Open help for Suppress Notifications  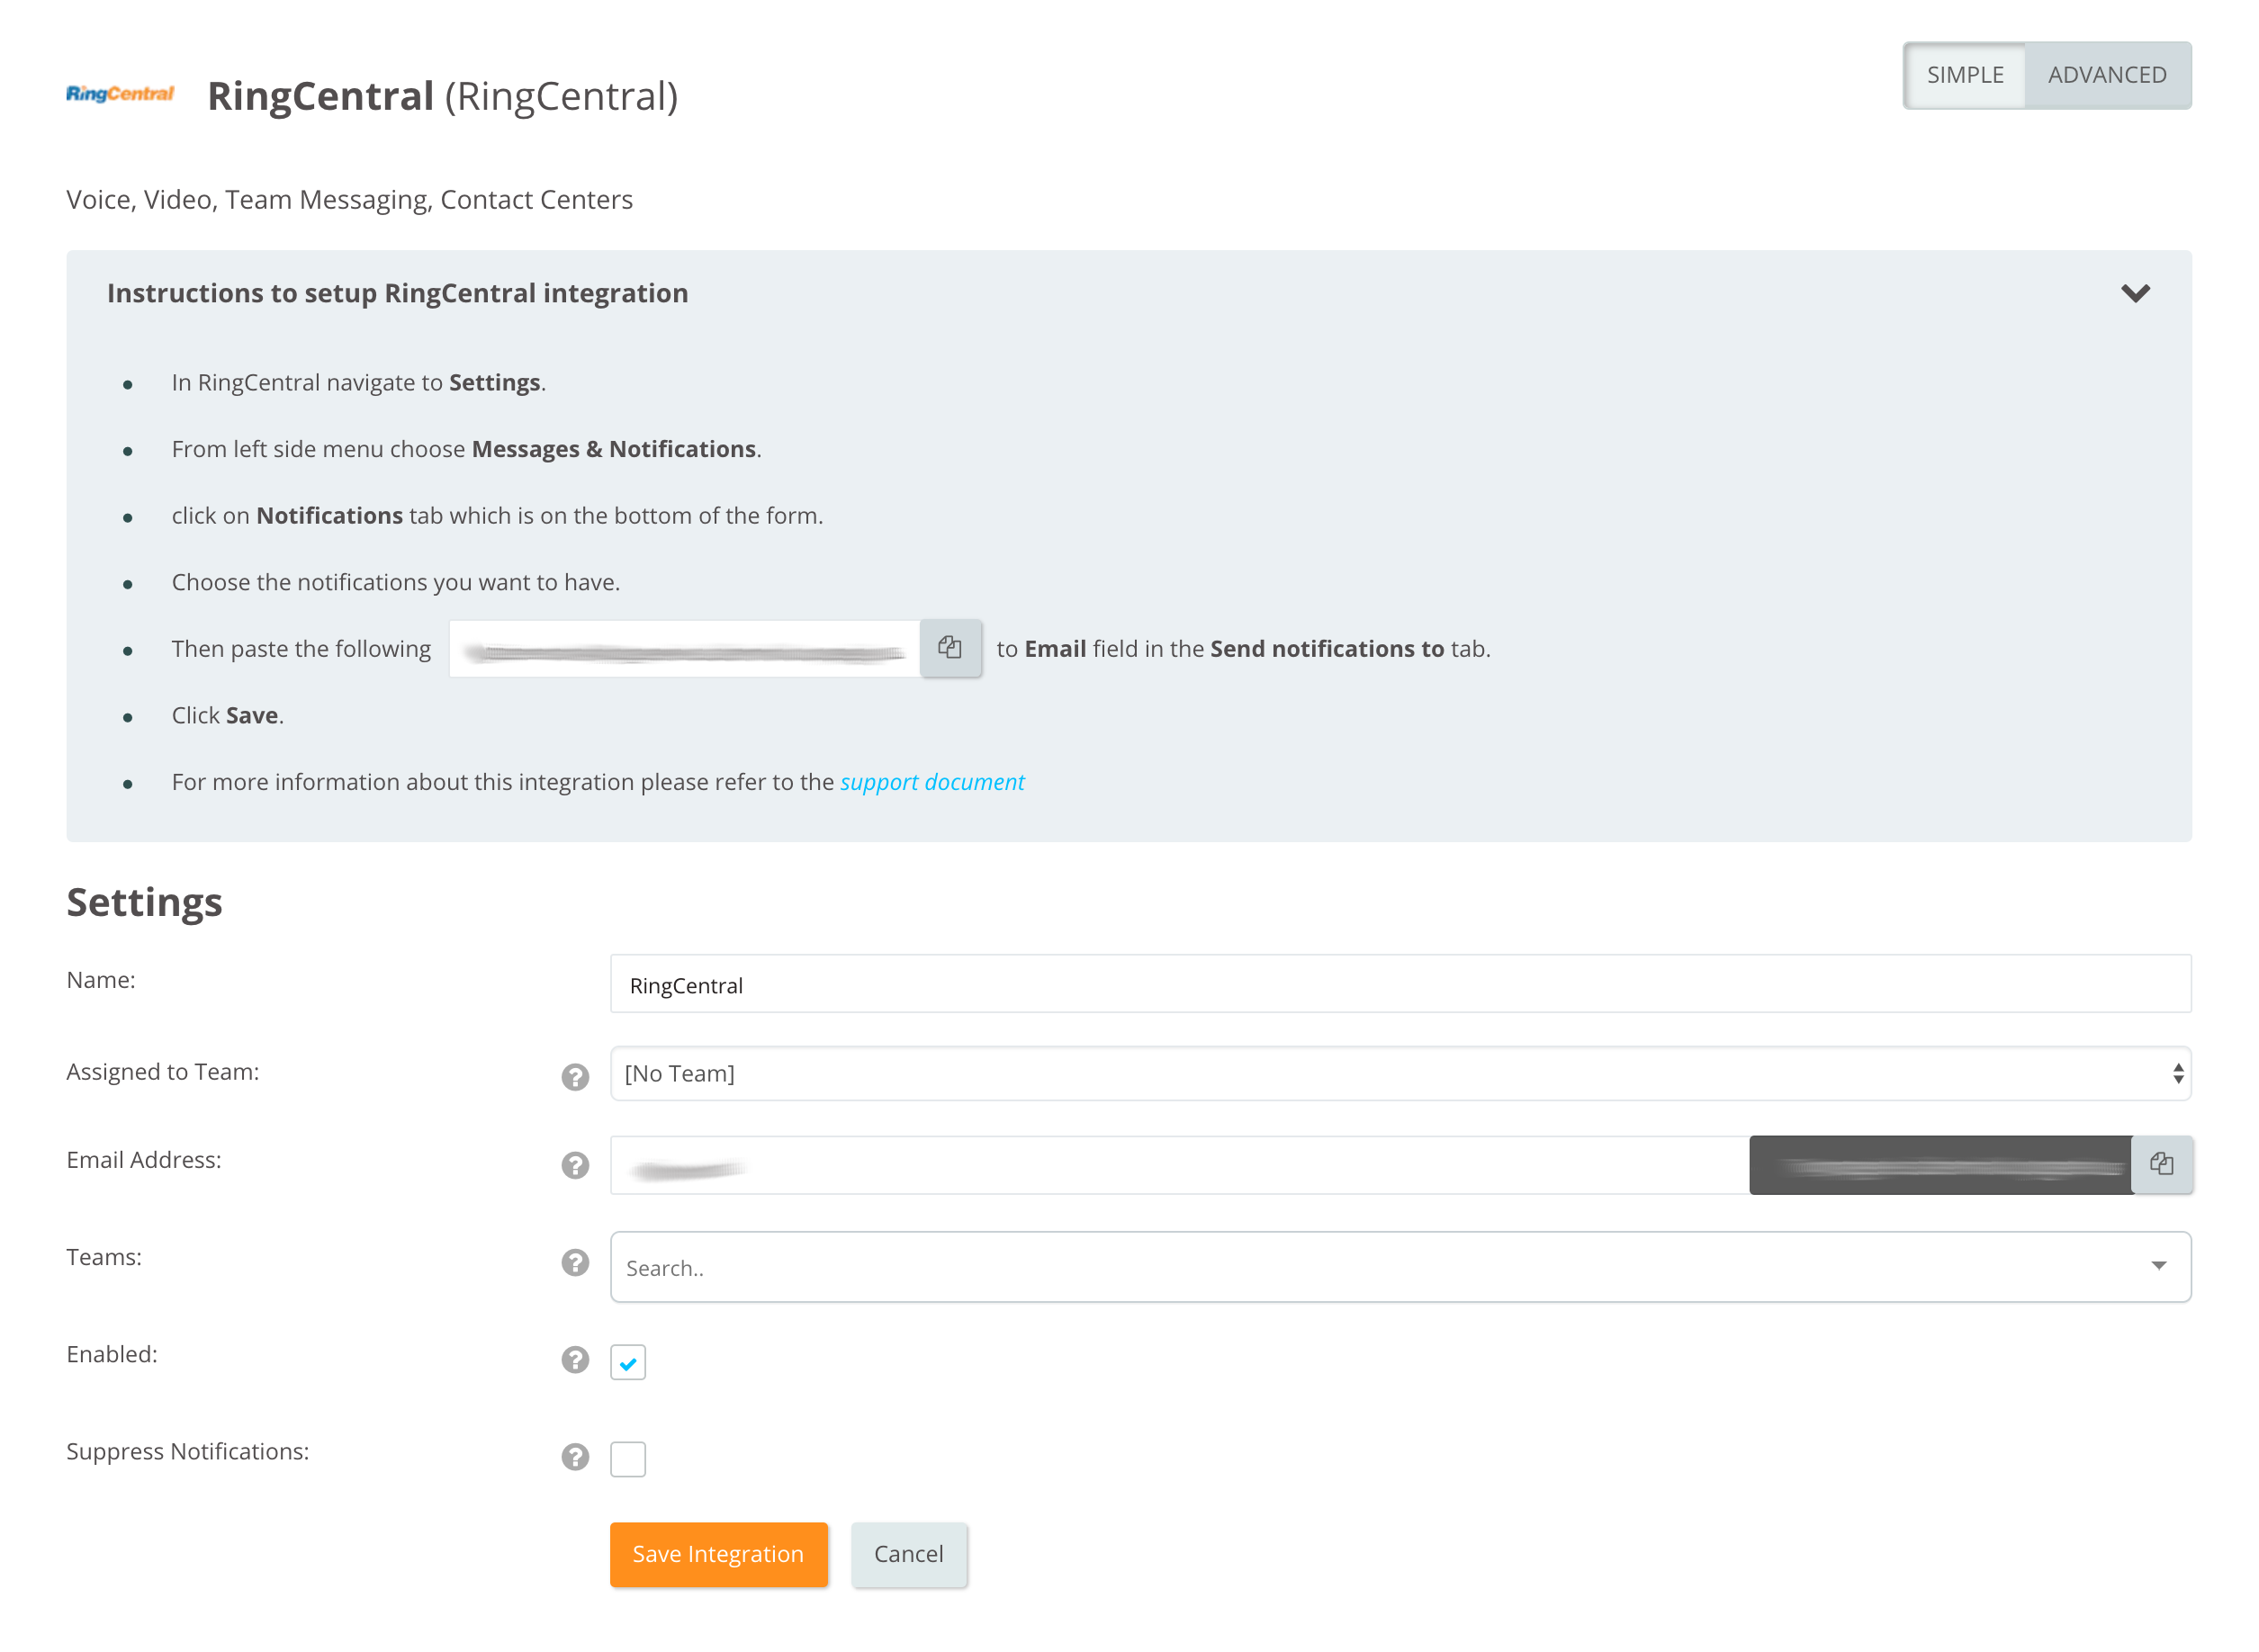point(575,1457)
